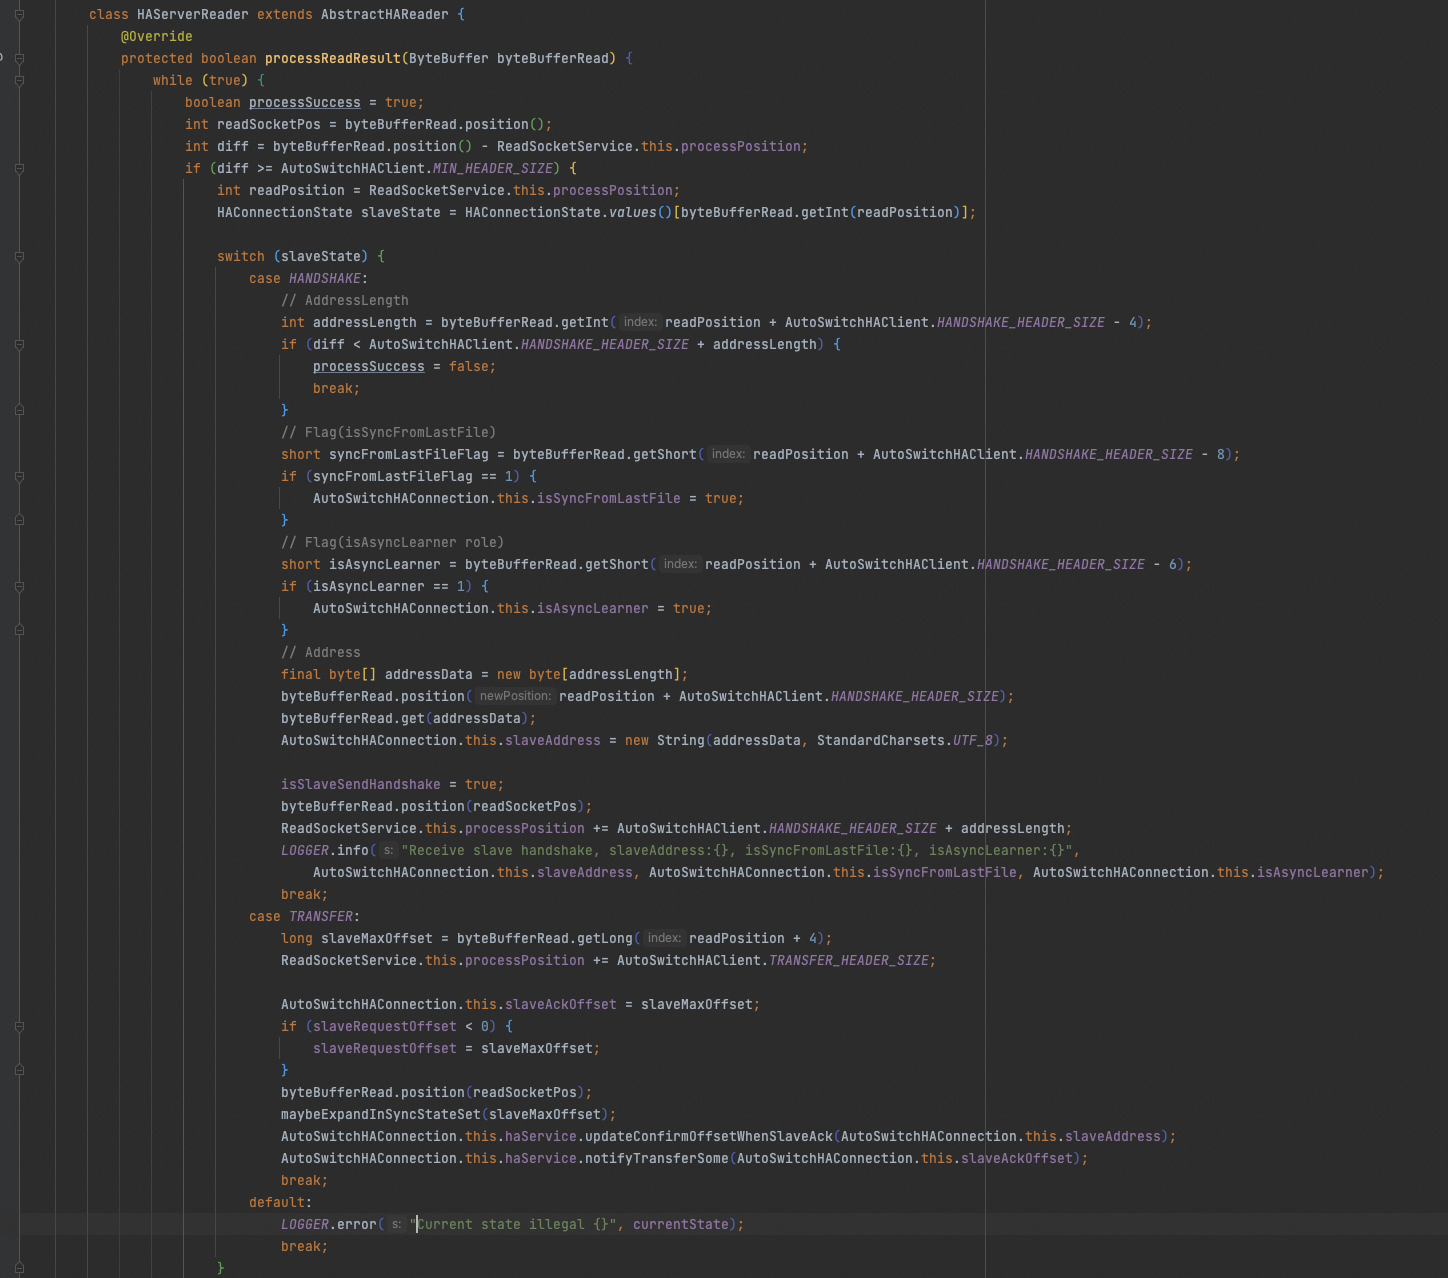Click the index: hint on addressLength getInt line
This screenshot has width=1448, height=1278.
click(x=640, y=323)
